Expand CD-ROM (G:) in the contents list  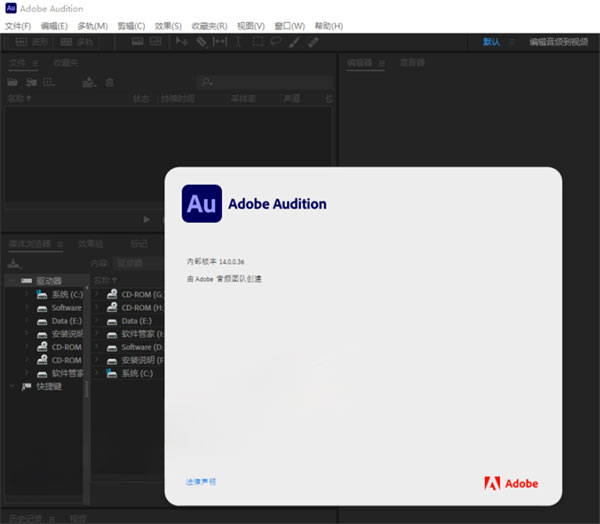[x=96, y=294]
